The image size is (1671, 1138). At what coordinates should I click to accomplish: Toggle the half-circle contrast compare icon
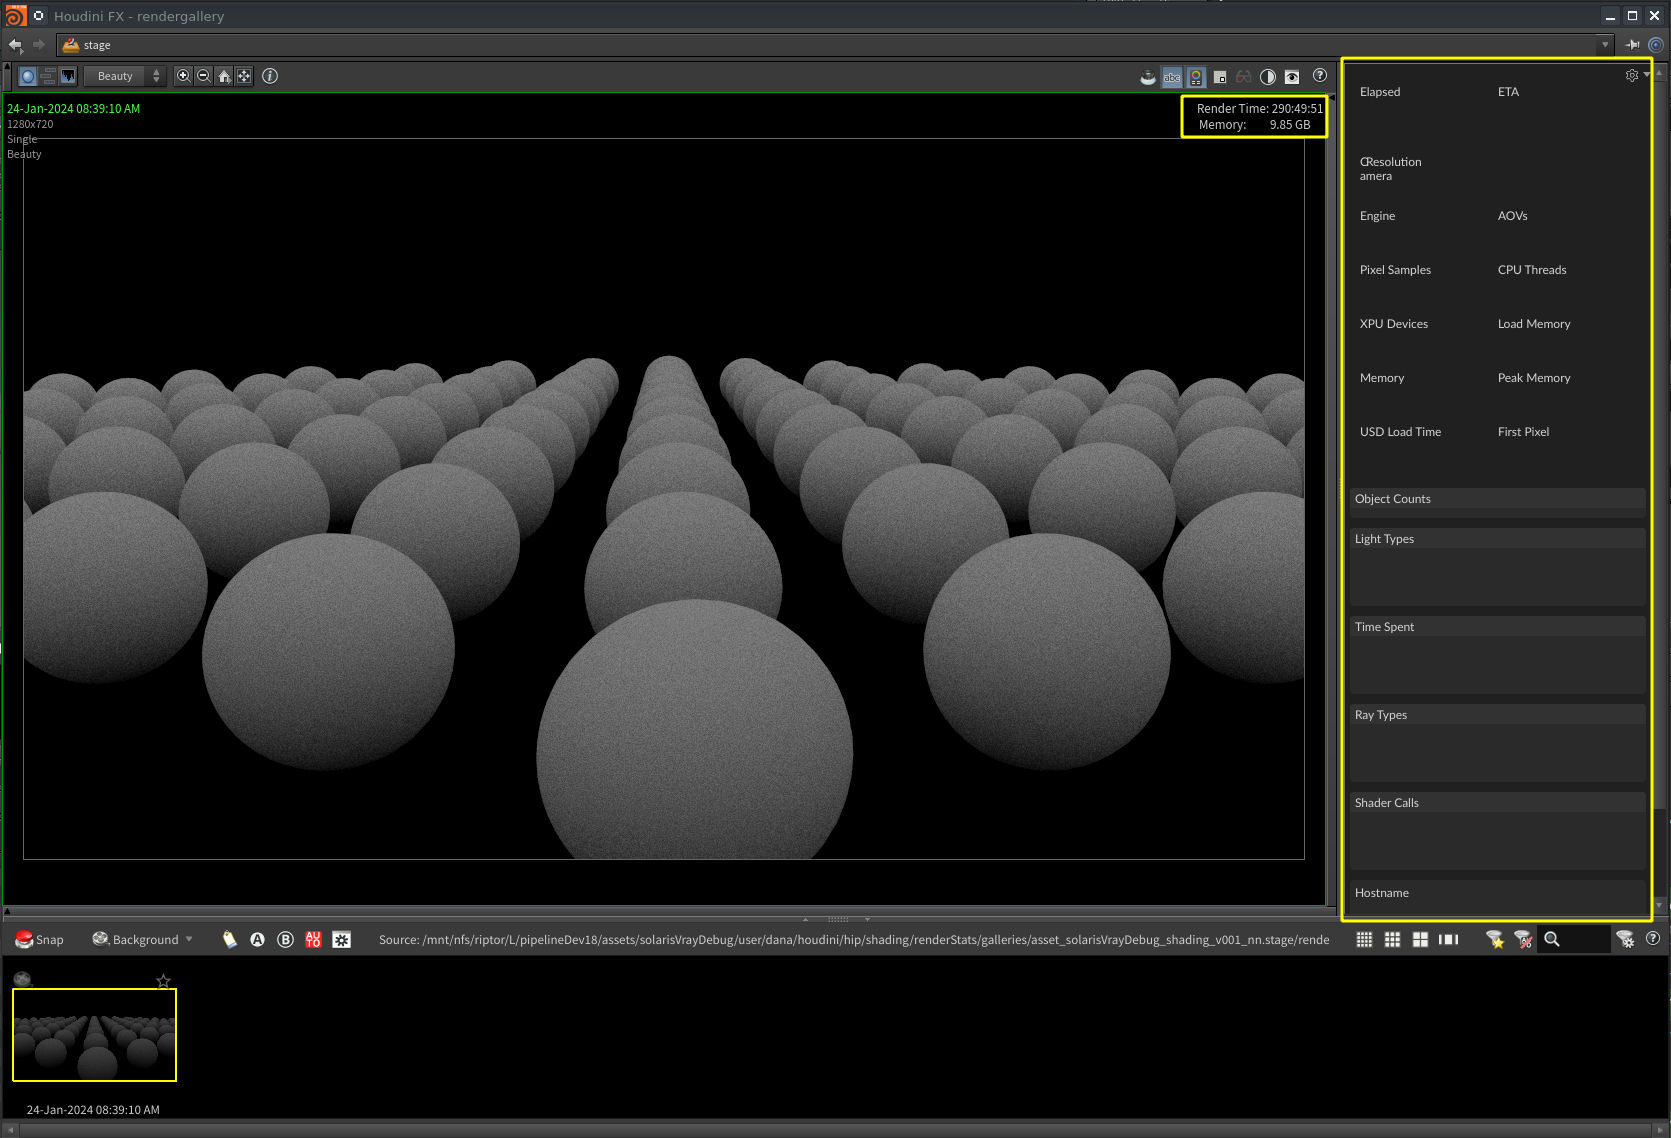tap(1268, 77)
